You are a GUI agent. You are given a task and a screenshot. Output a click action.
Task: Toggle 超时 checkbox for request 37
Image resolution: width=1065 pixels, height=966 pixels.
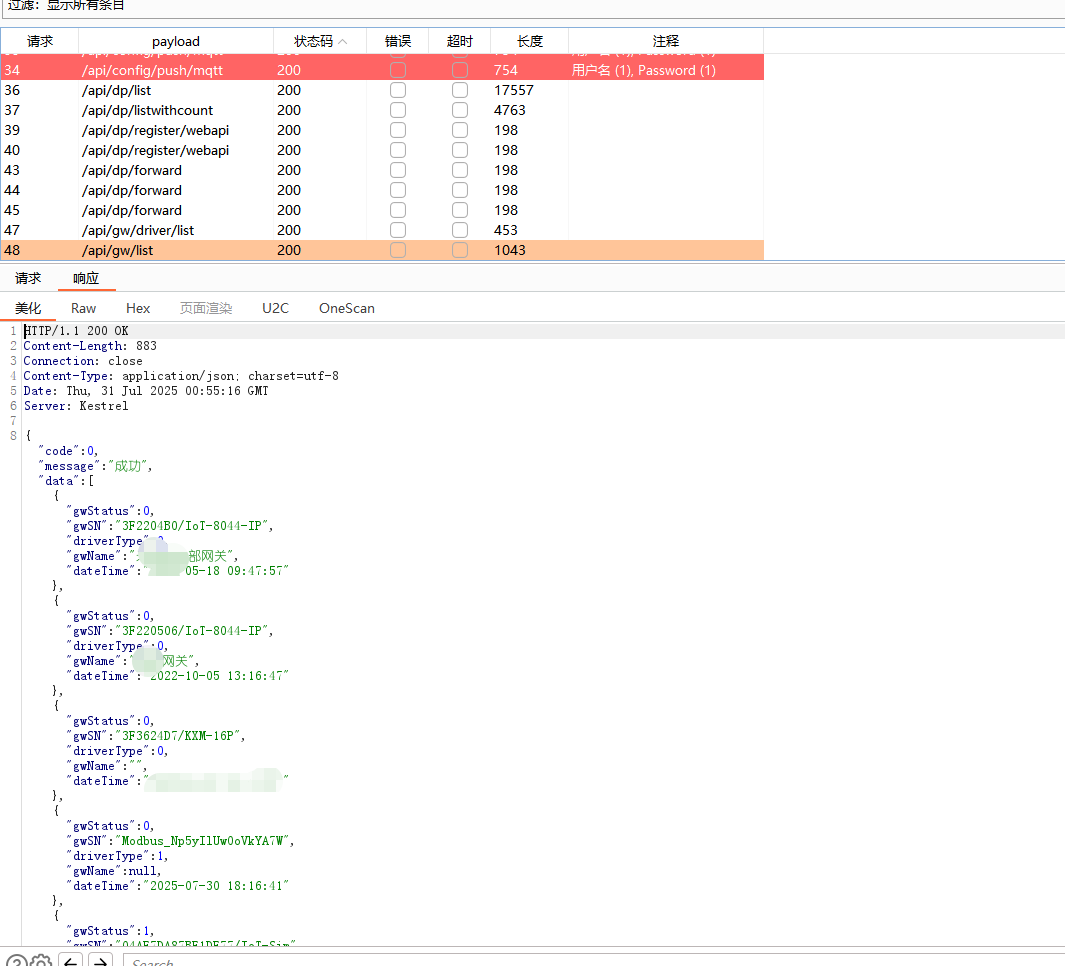point(460,110)
